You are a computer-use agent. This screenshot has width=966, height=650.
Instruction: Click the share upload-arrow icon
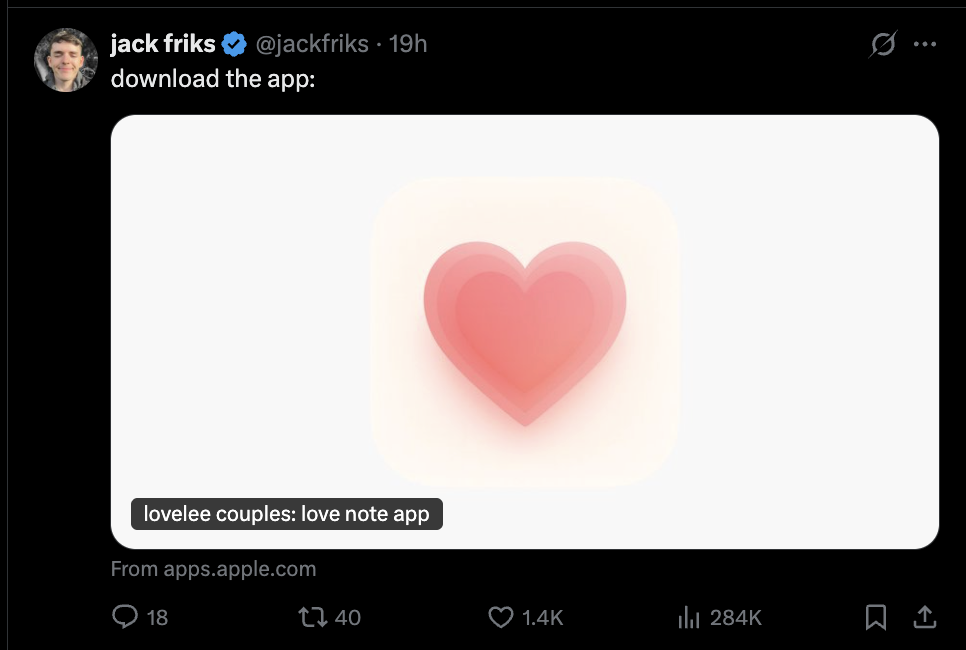tap(925, 617)
